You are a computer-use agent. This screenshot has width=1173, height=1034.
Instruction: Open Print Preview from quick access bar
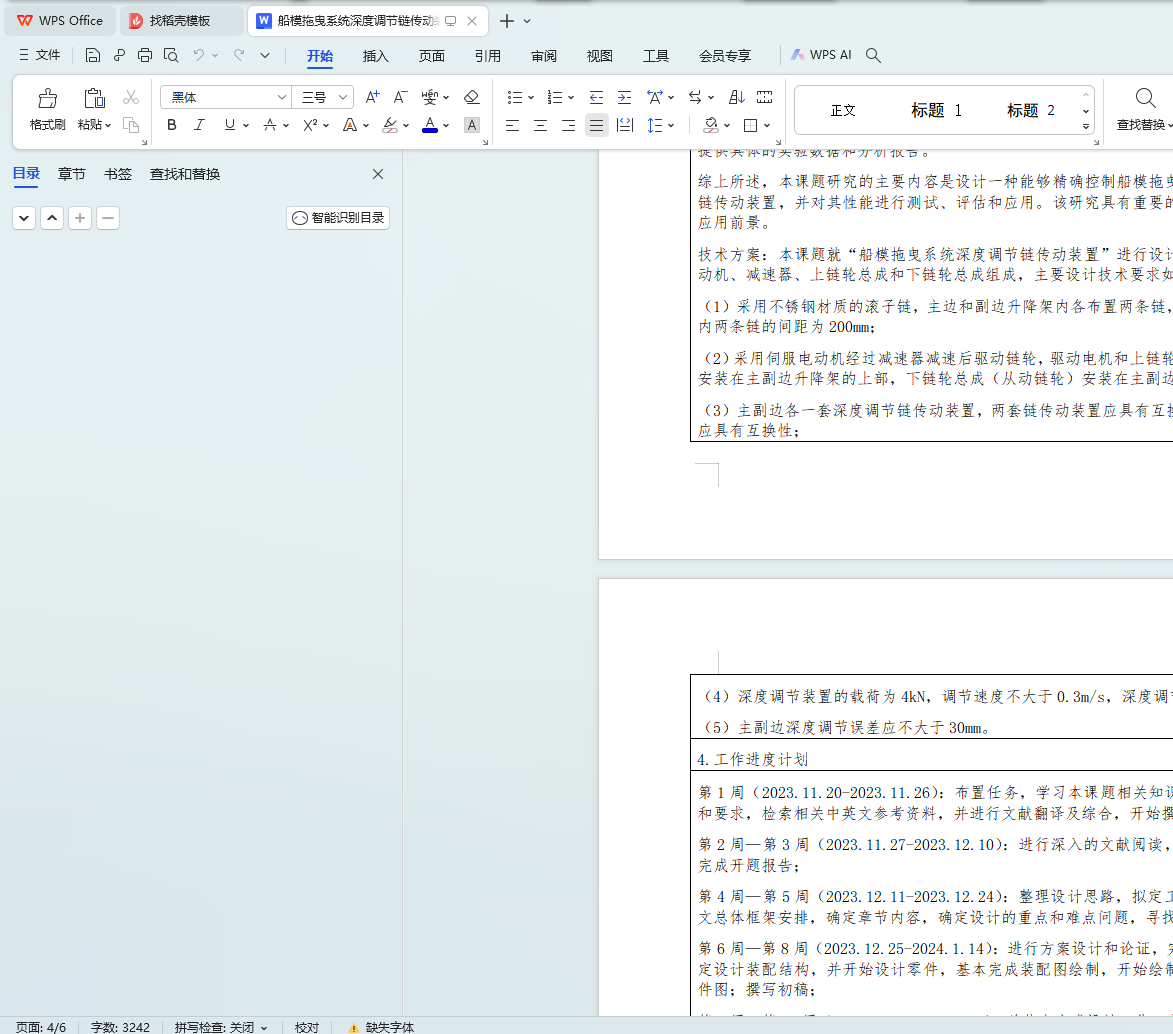(171, 55)
